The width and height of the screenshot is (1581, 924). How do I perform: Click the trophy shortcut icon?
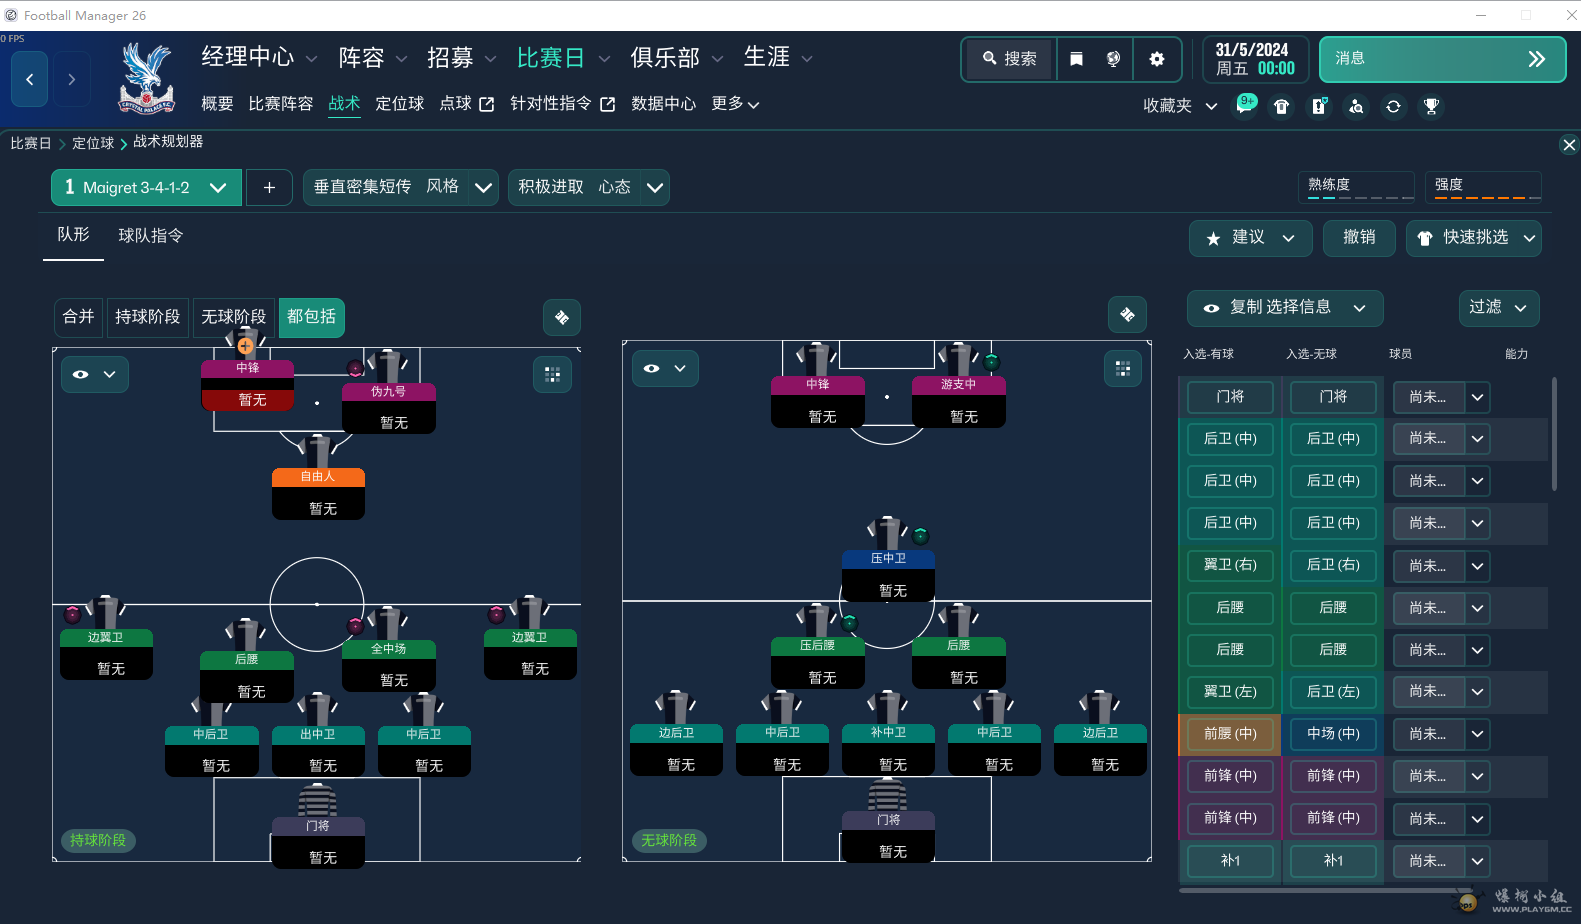(1431, 106)
